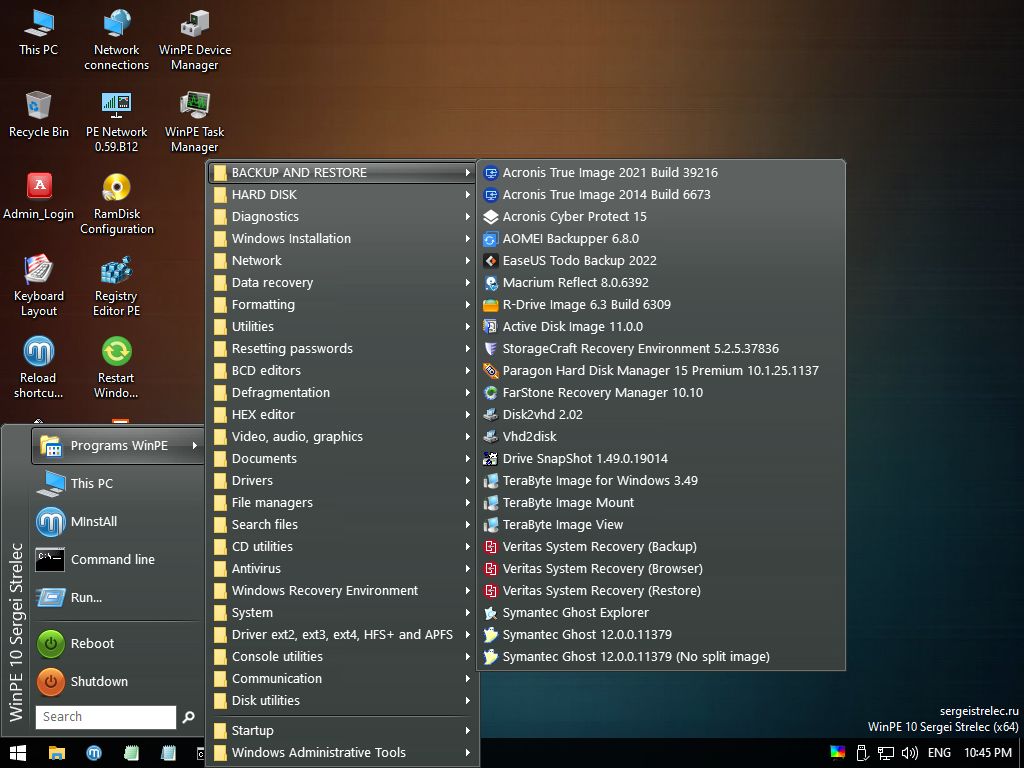The width and height of the screenshot is (1024, 768).
Task: Click the MInstAll taskbar icon
Action: click(x=94, y=753)
